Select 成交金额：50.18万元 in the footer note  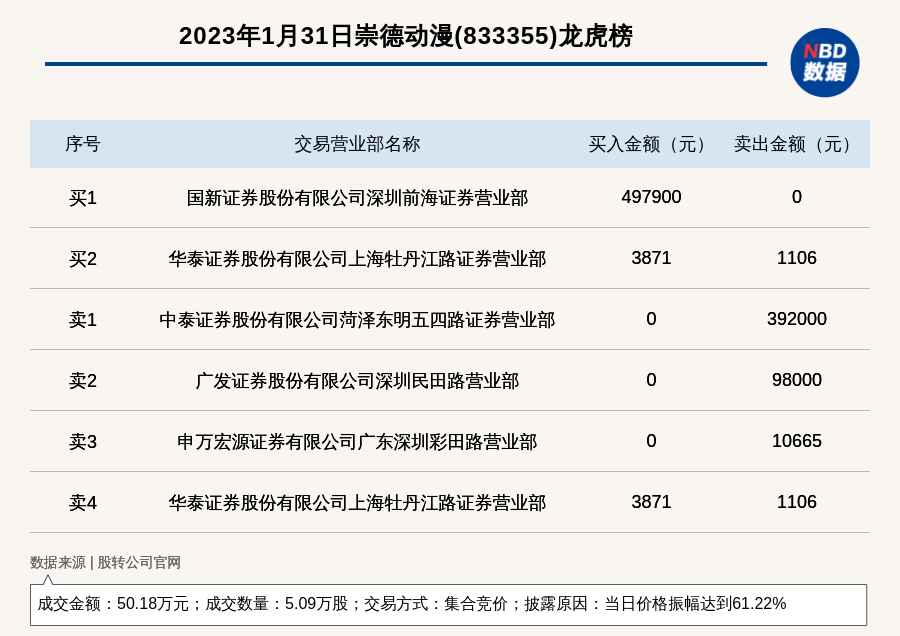point(112,604)
